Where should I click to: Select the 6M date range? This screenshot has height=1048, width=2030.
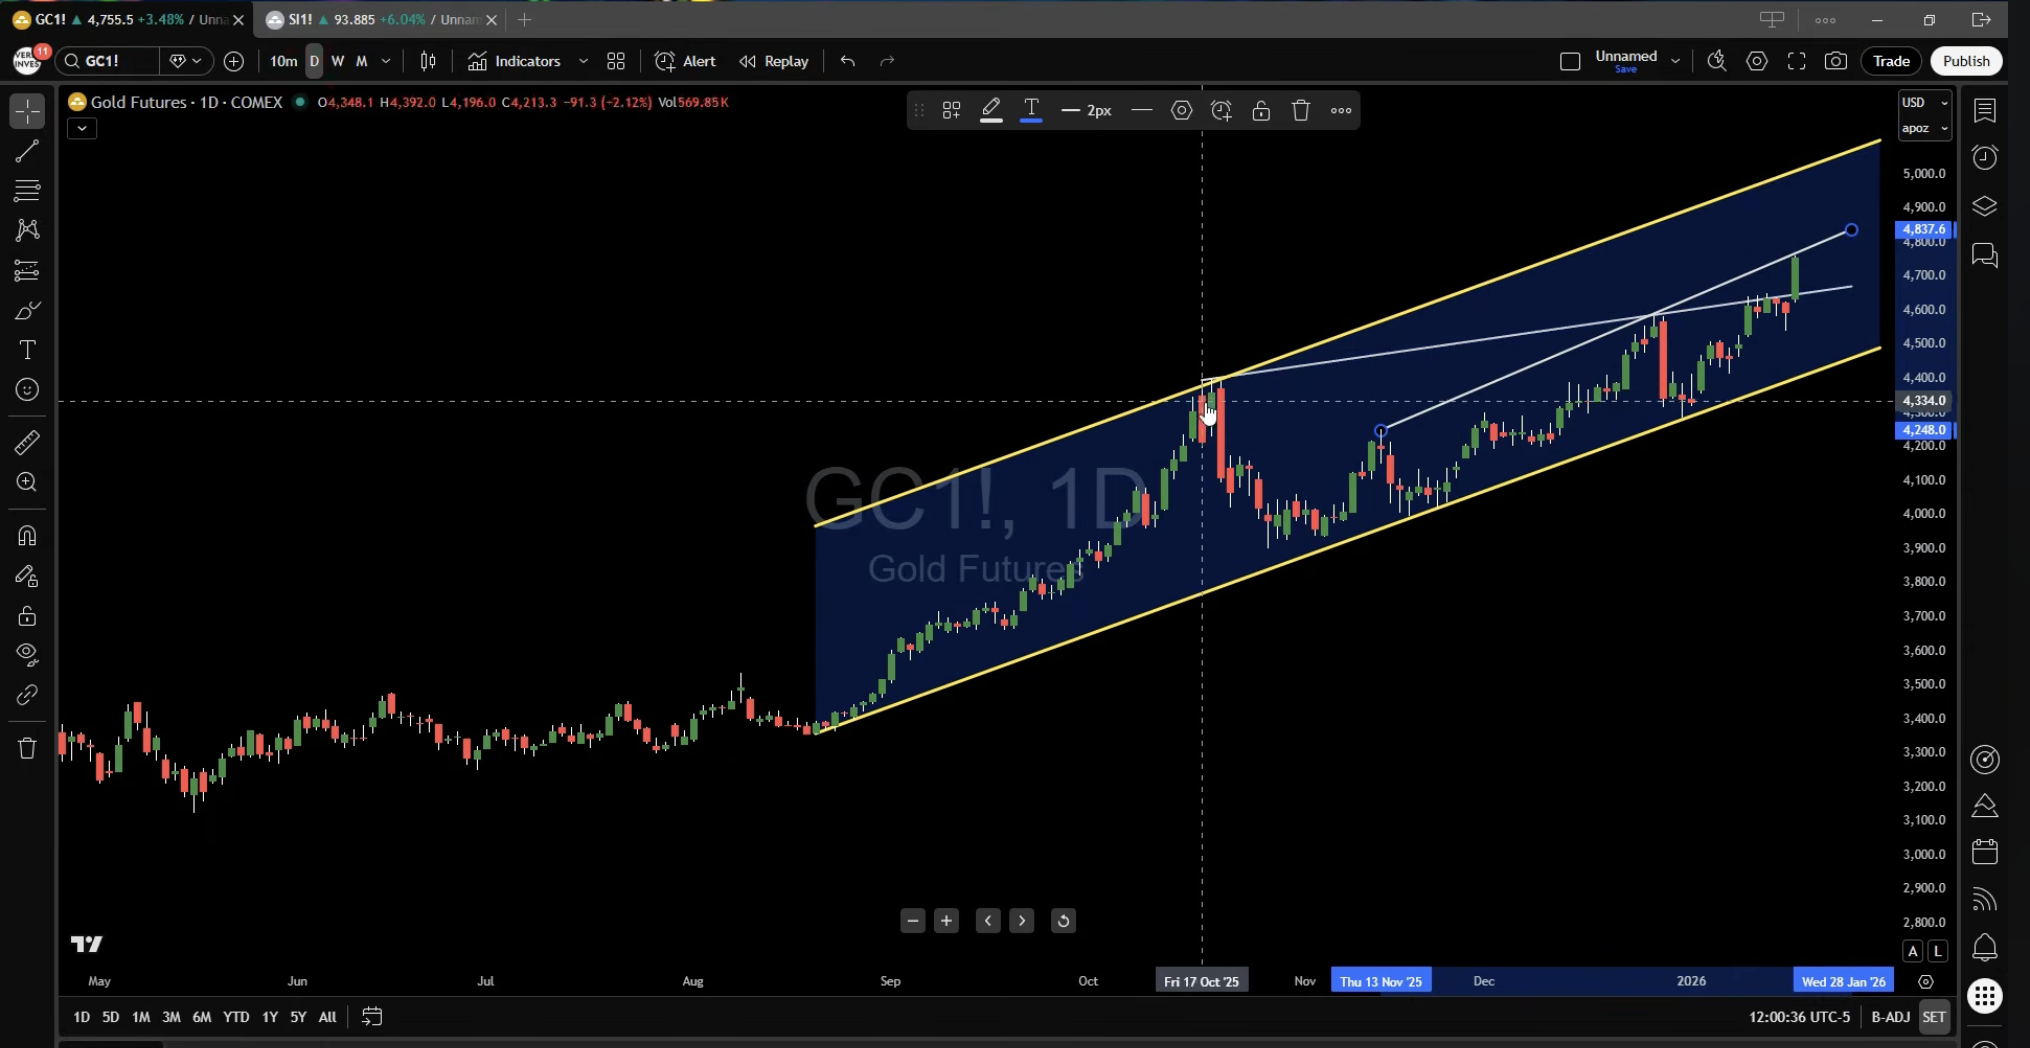201,1017
